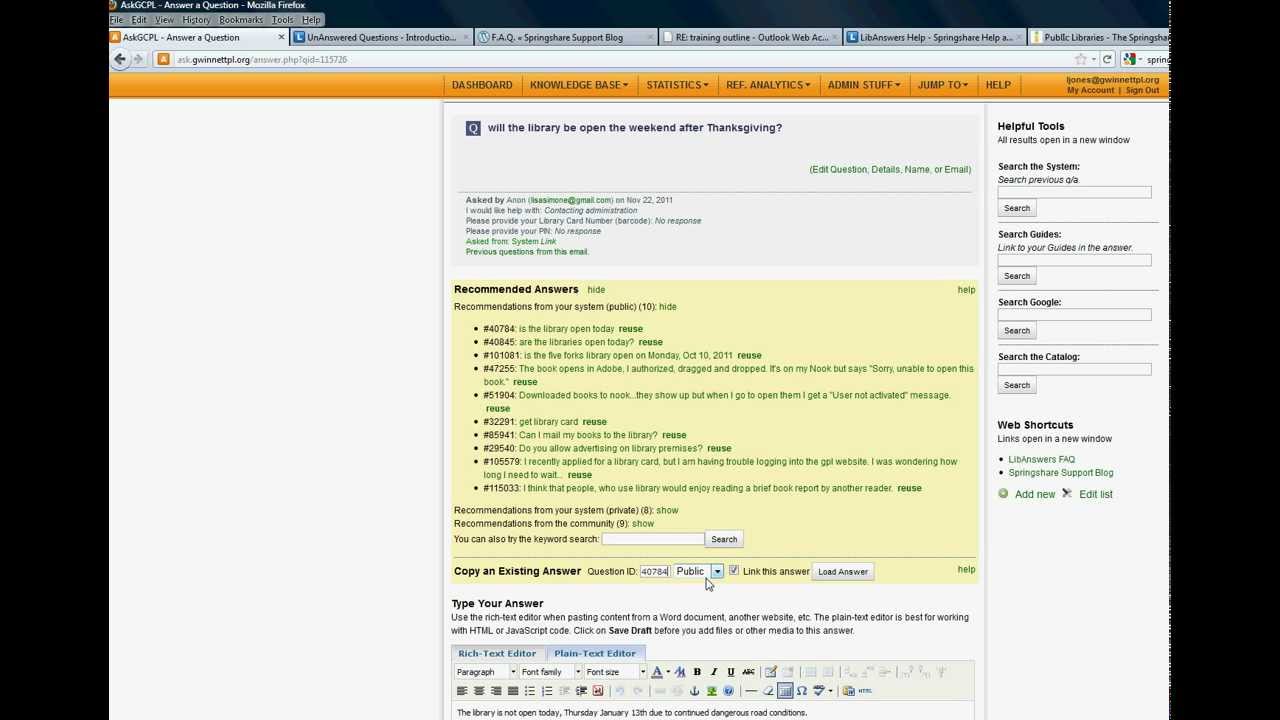Apply strikethrough formatting in the editor
The width and height of the screenshot is (1280, 720).
coord(748,672)
